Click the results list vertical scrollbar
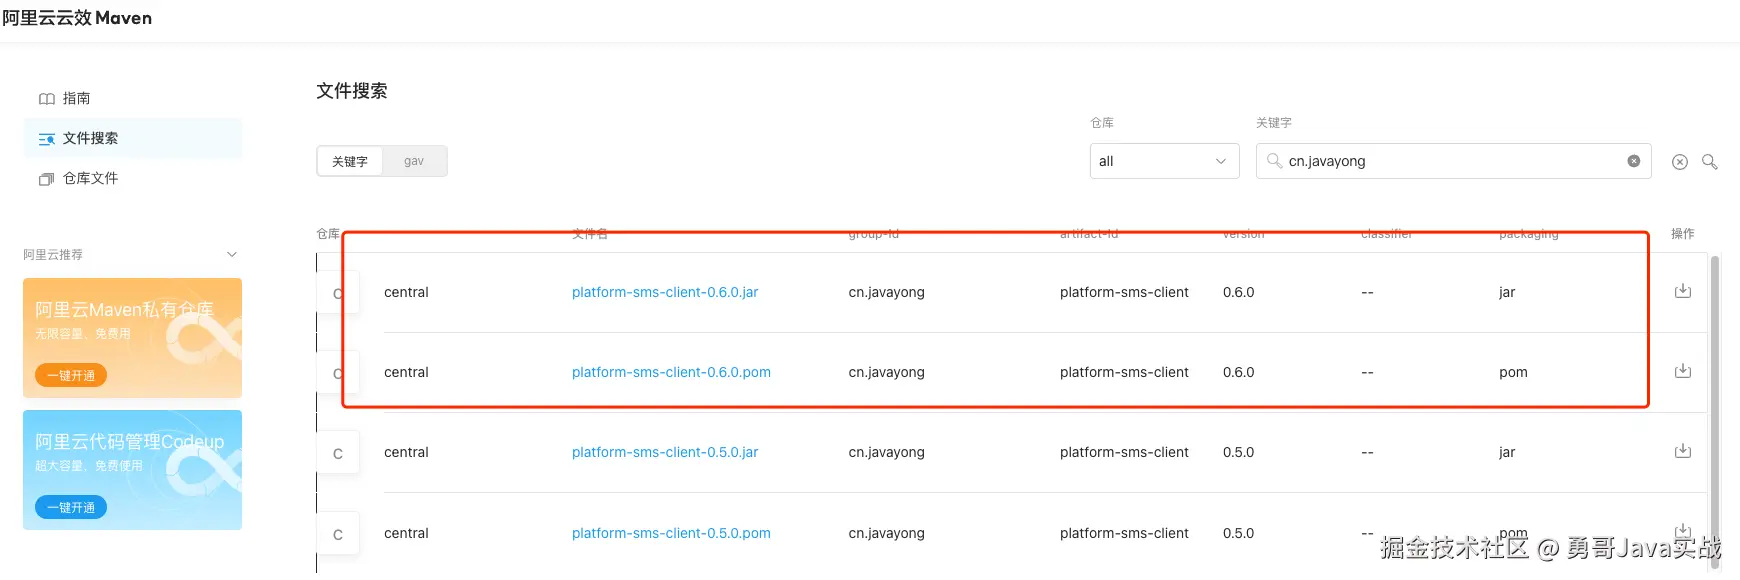This screenshot has width=1740, height=580. coord(1715,400)
